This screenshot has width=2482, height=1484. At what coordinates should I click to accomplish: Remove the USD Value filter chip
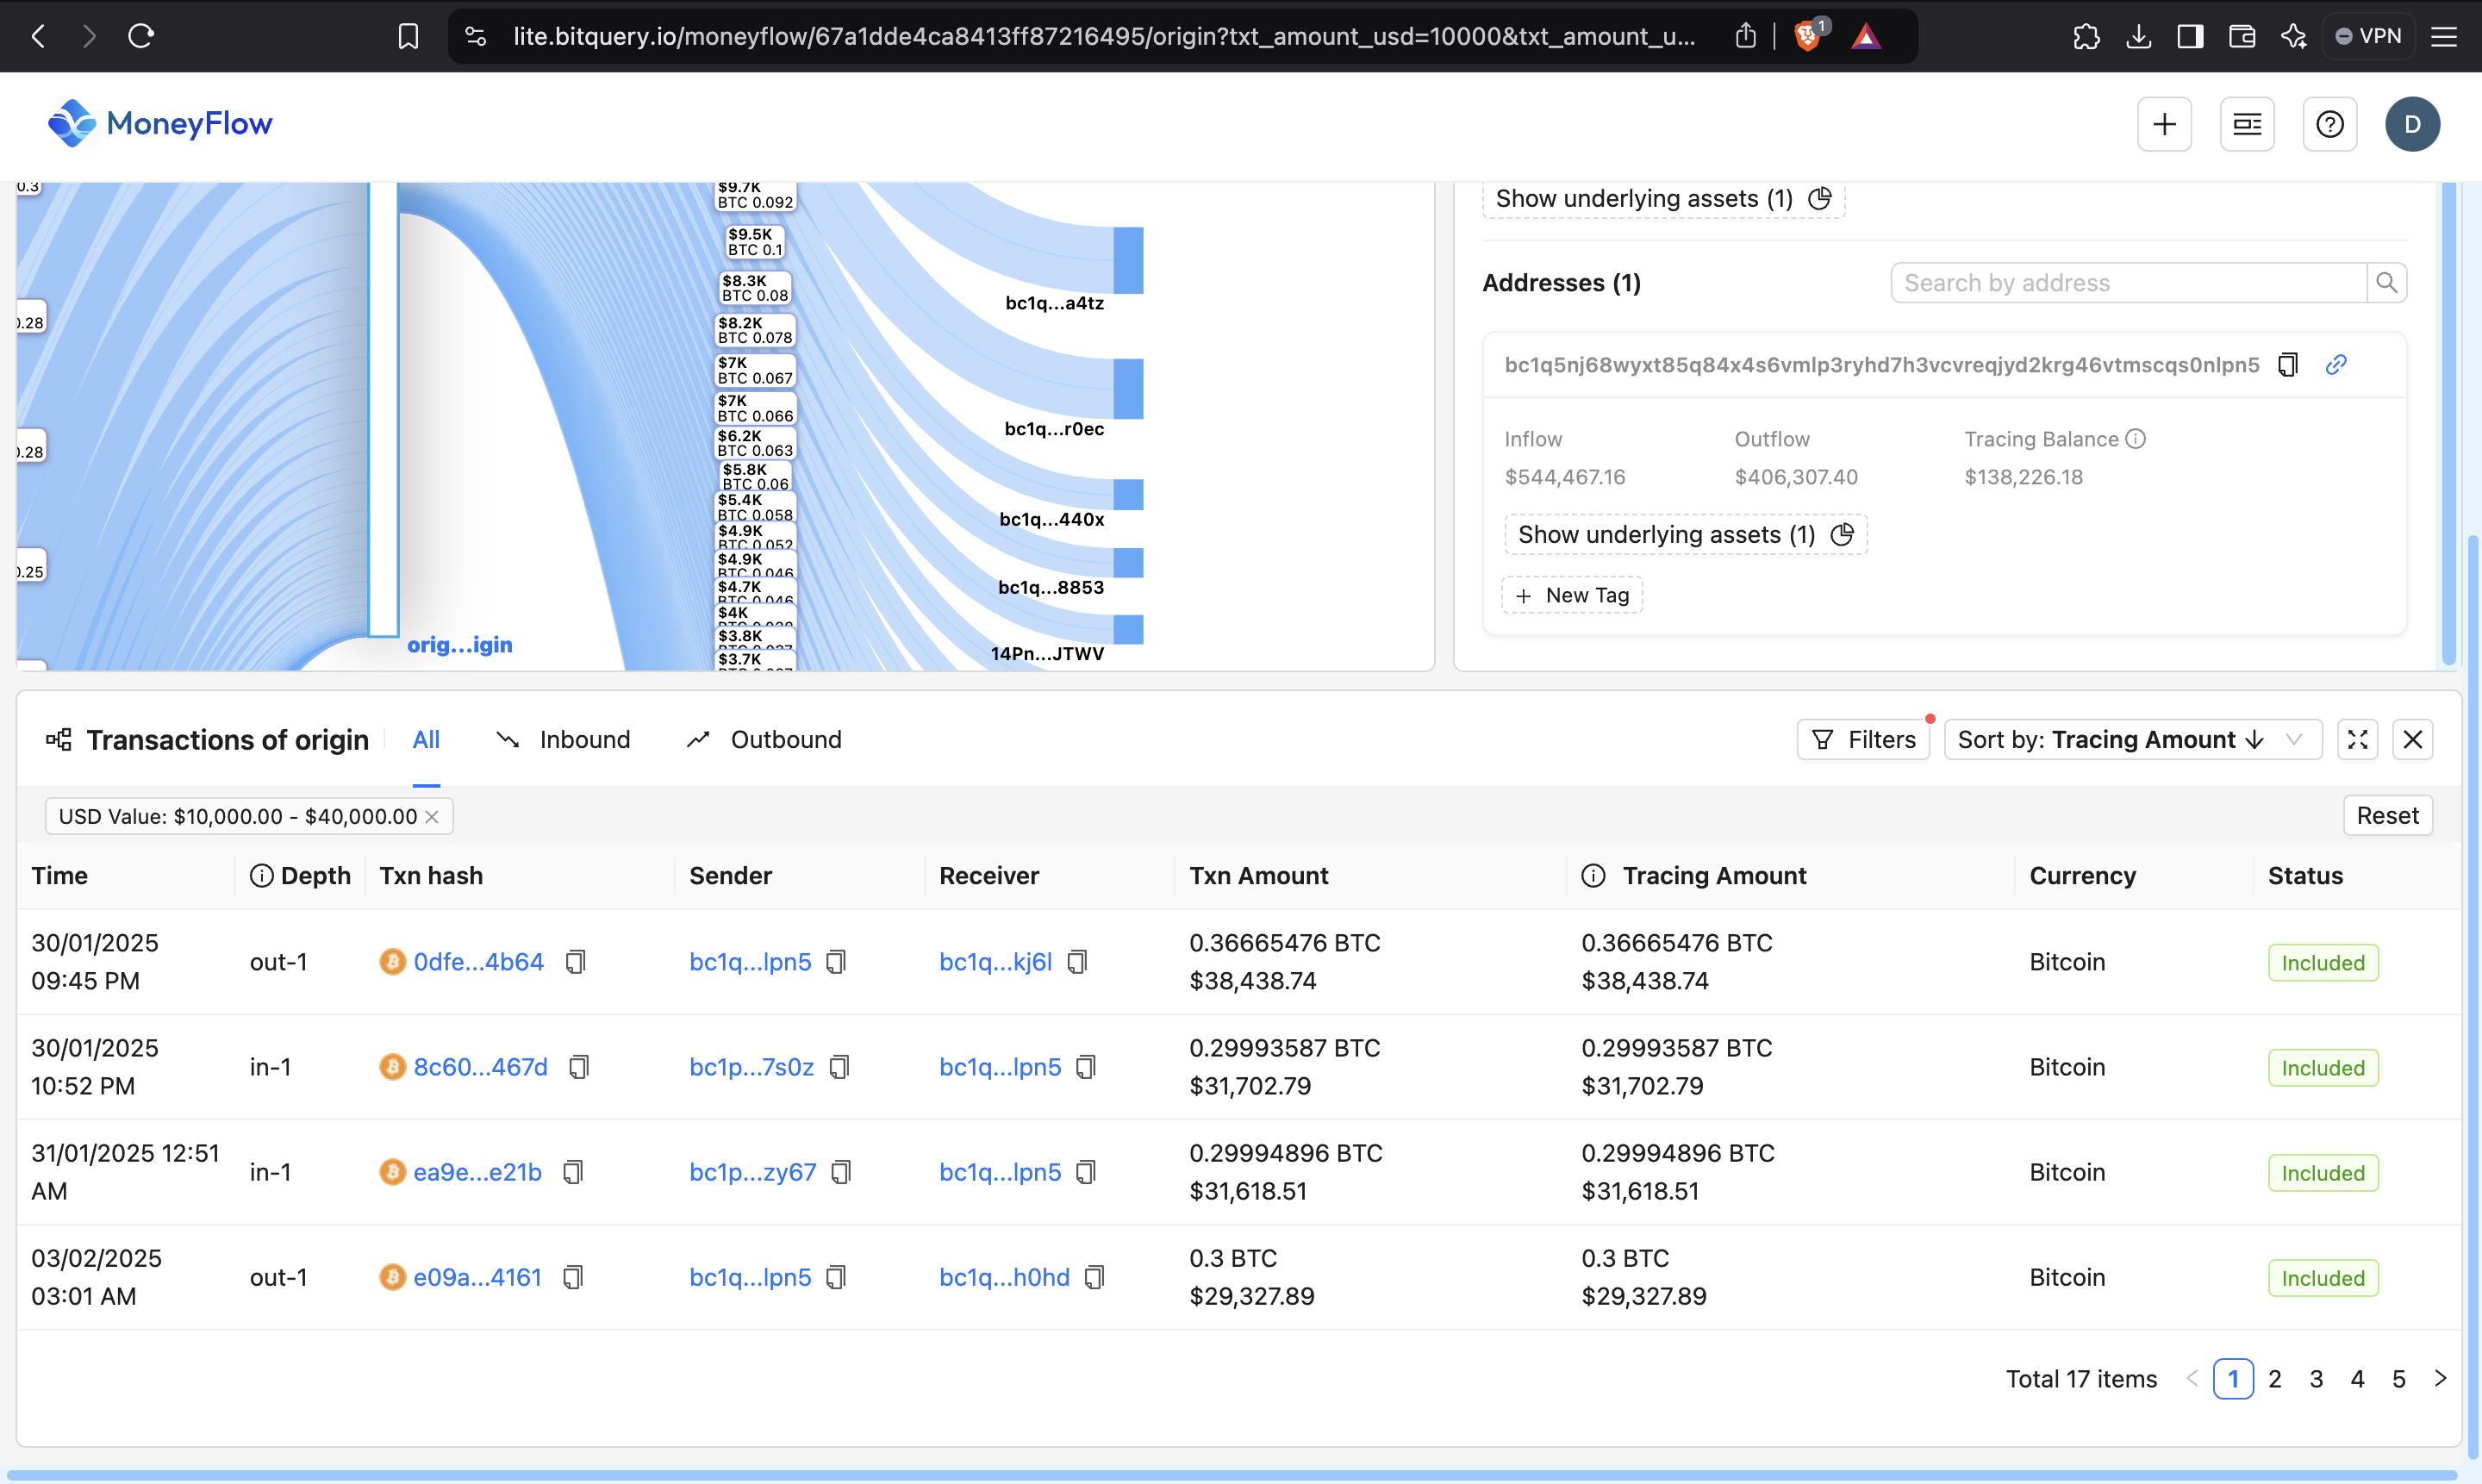point(432,815)
